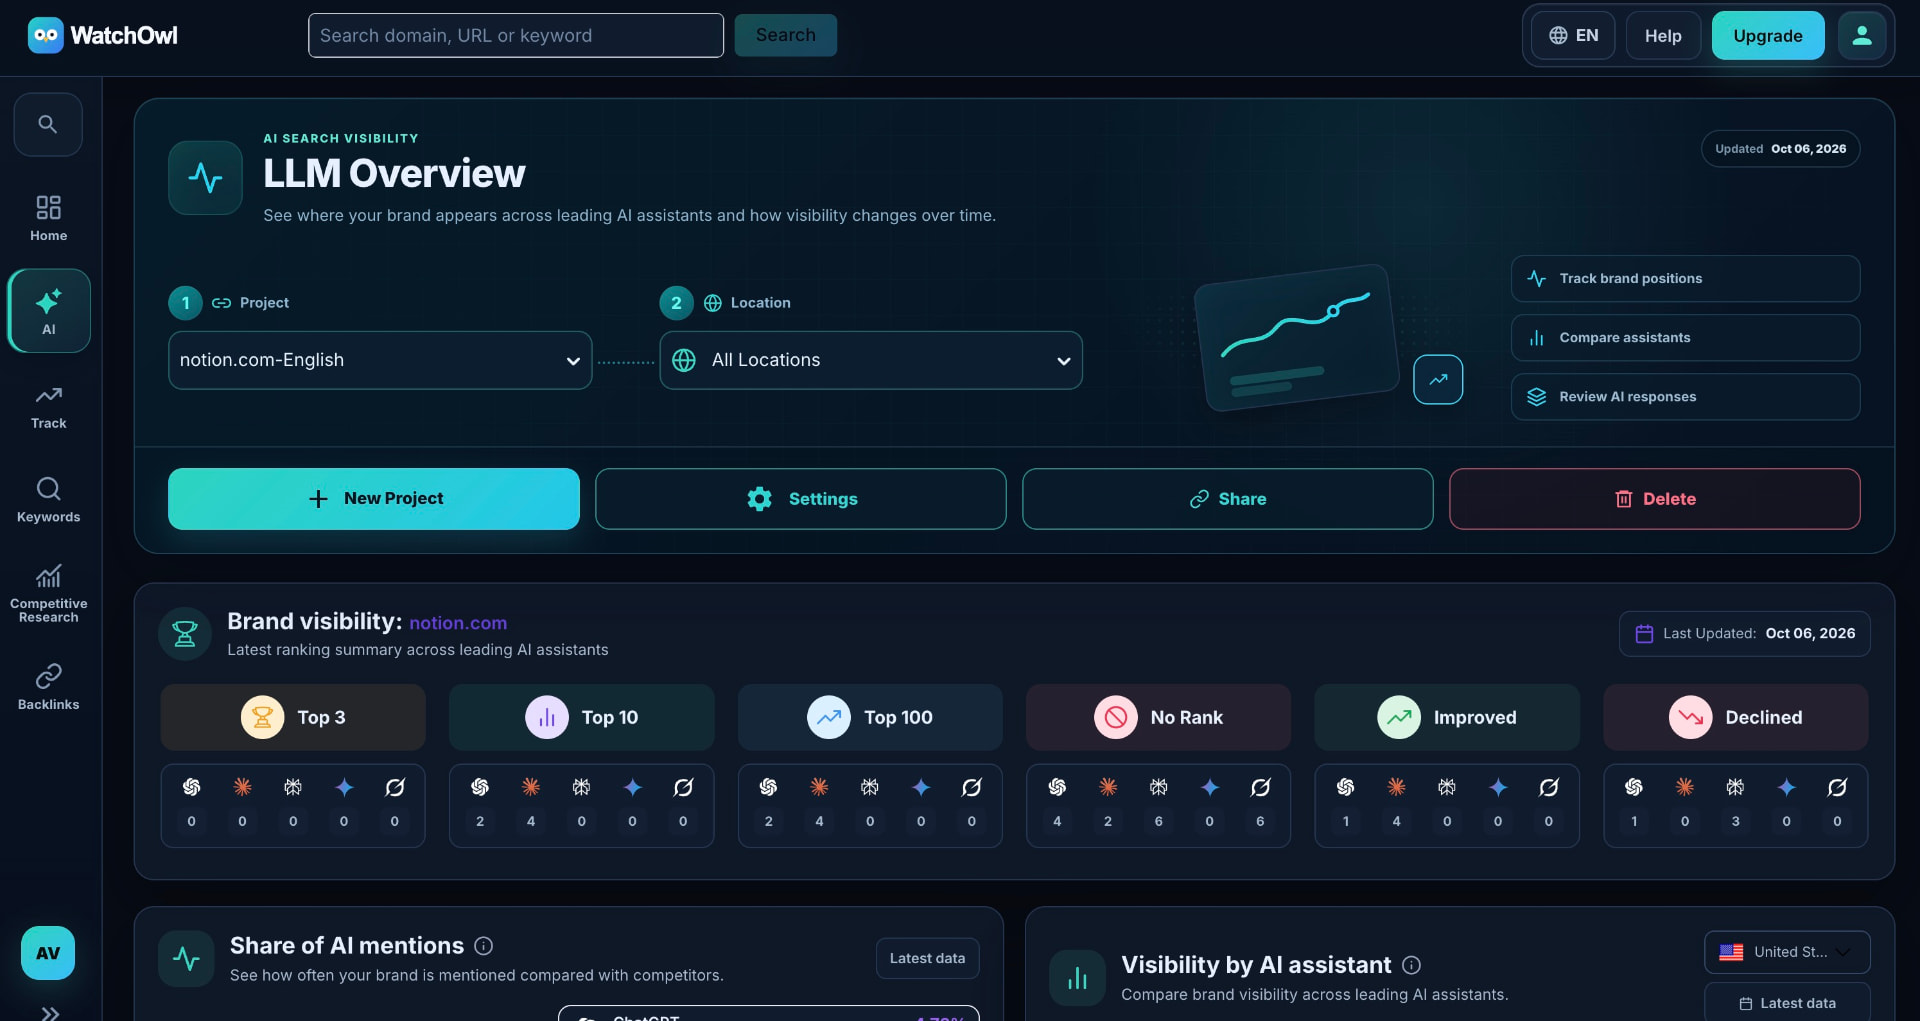Open Keywords in the sidebar
Image resolution: width=1920 pixels, height=1021 pixels.
pos(48,500)
